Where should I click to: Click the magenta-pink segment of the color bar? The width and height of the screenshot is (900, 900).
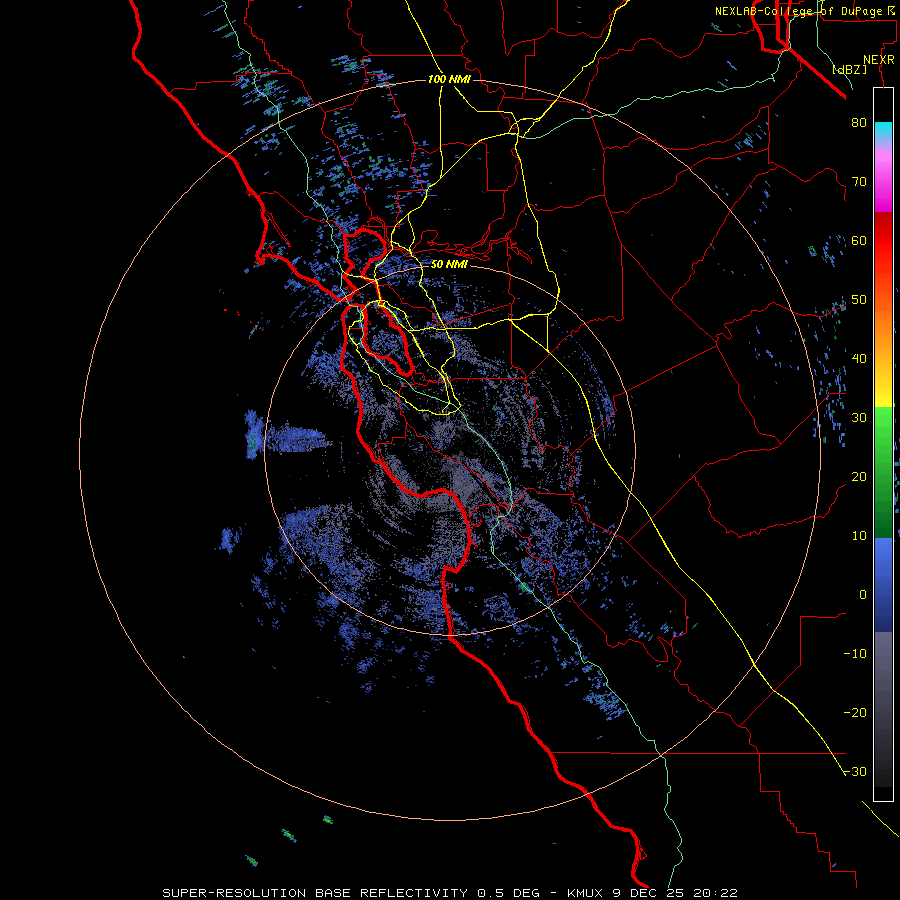click(x=883, y=178)
